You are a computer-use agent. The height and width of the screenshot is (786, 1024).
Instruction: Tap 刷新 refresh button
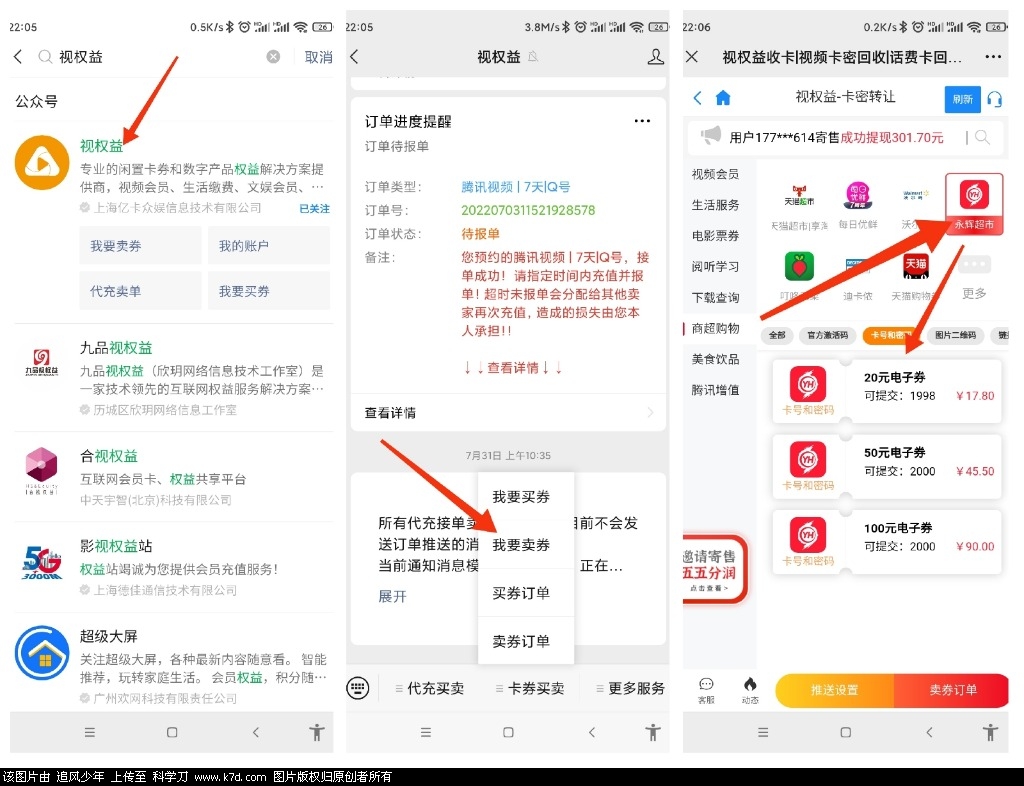pyautogui.click(x=963, y=99)
